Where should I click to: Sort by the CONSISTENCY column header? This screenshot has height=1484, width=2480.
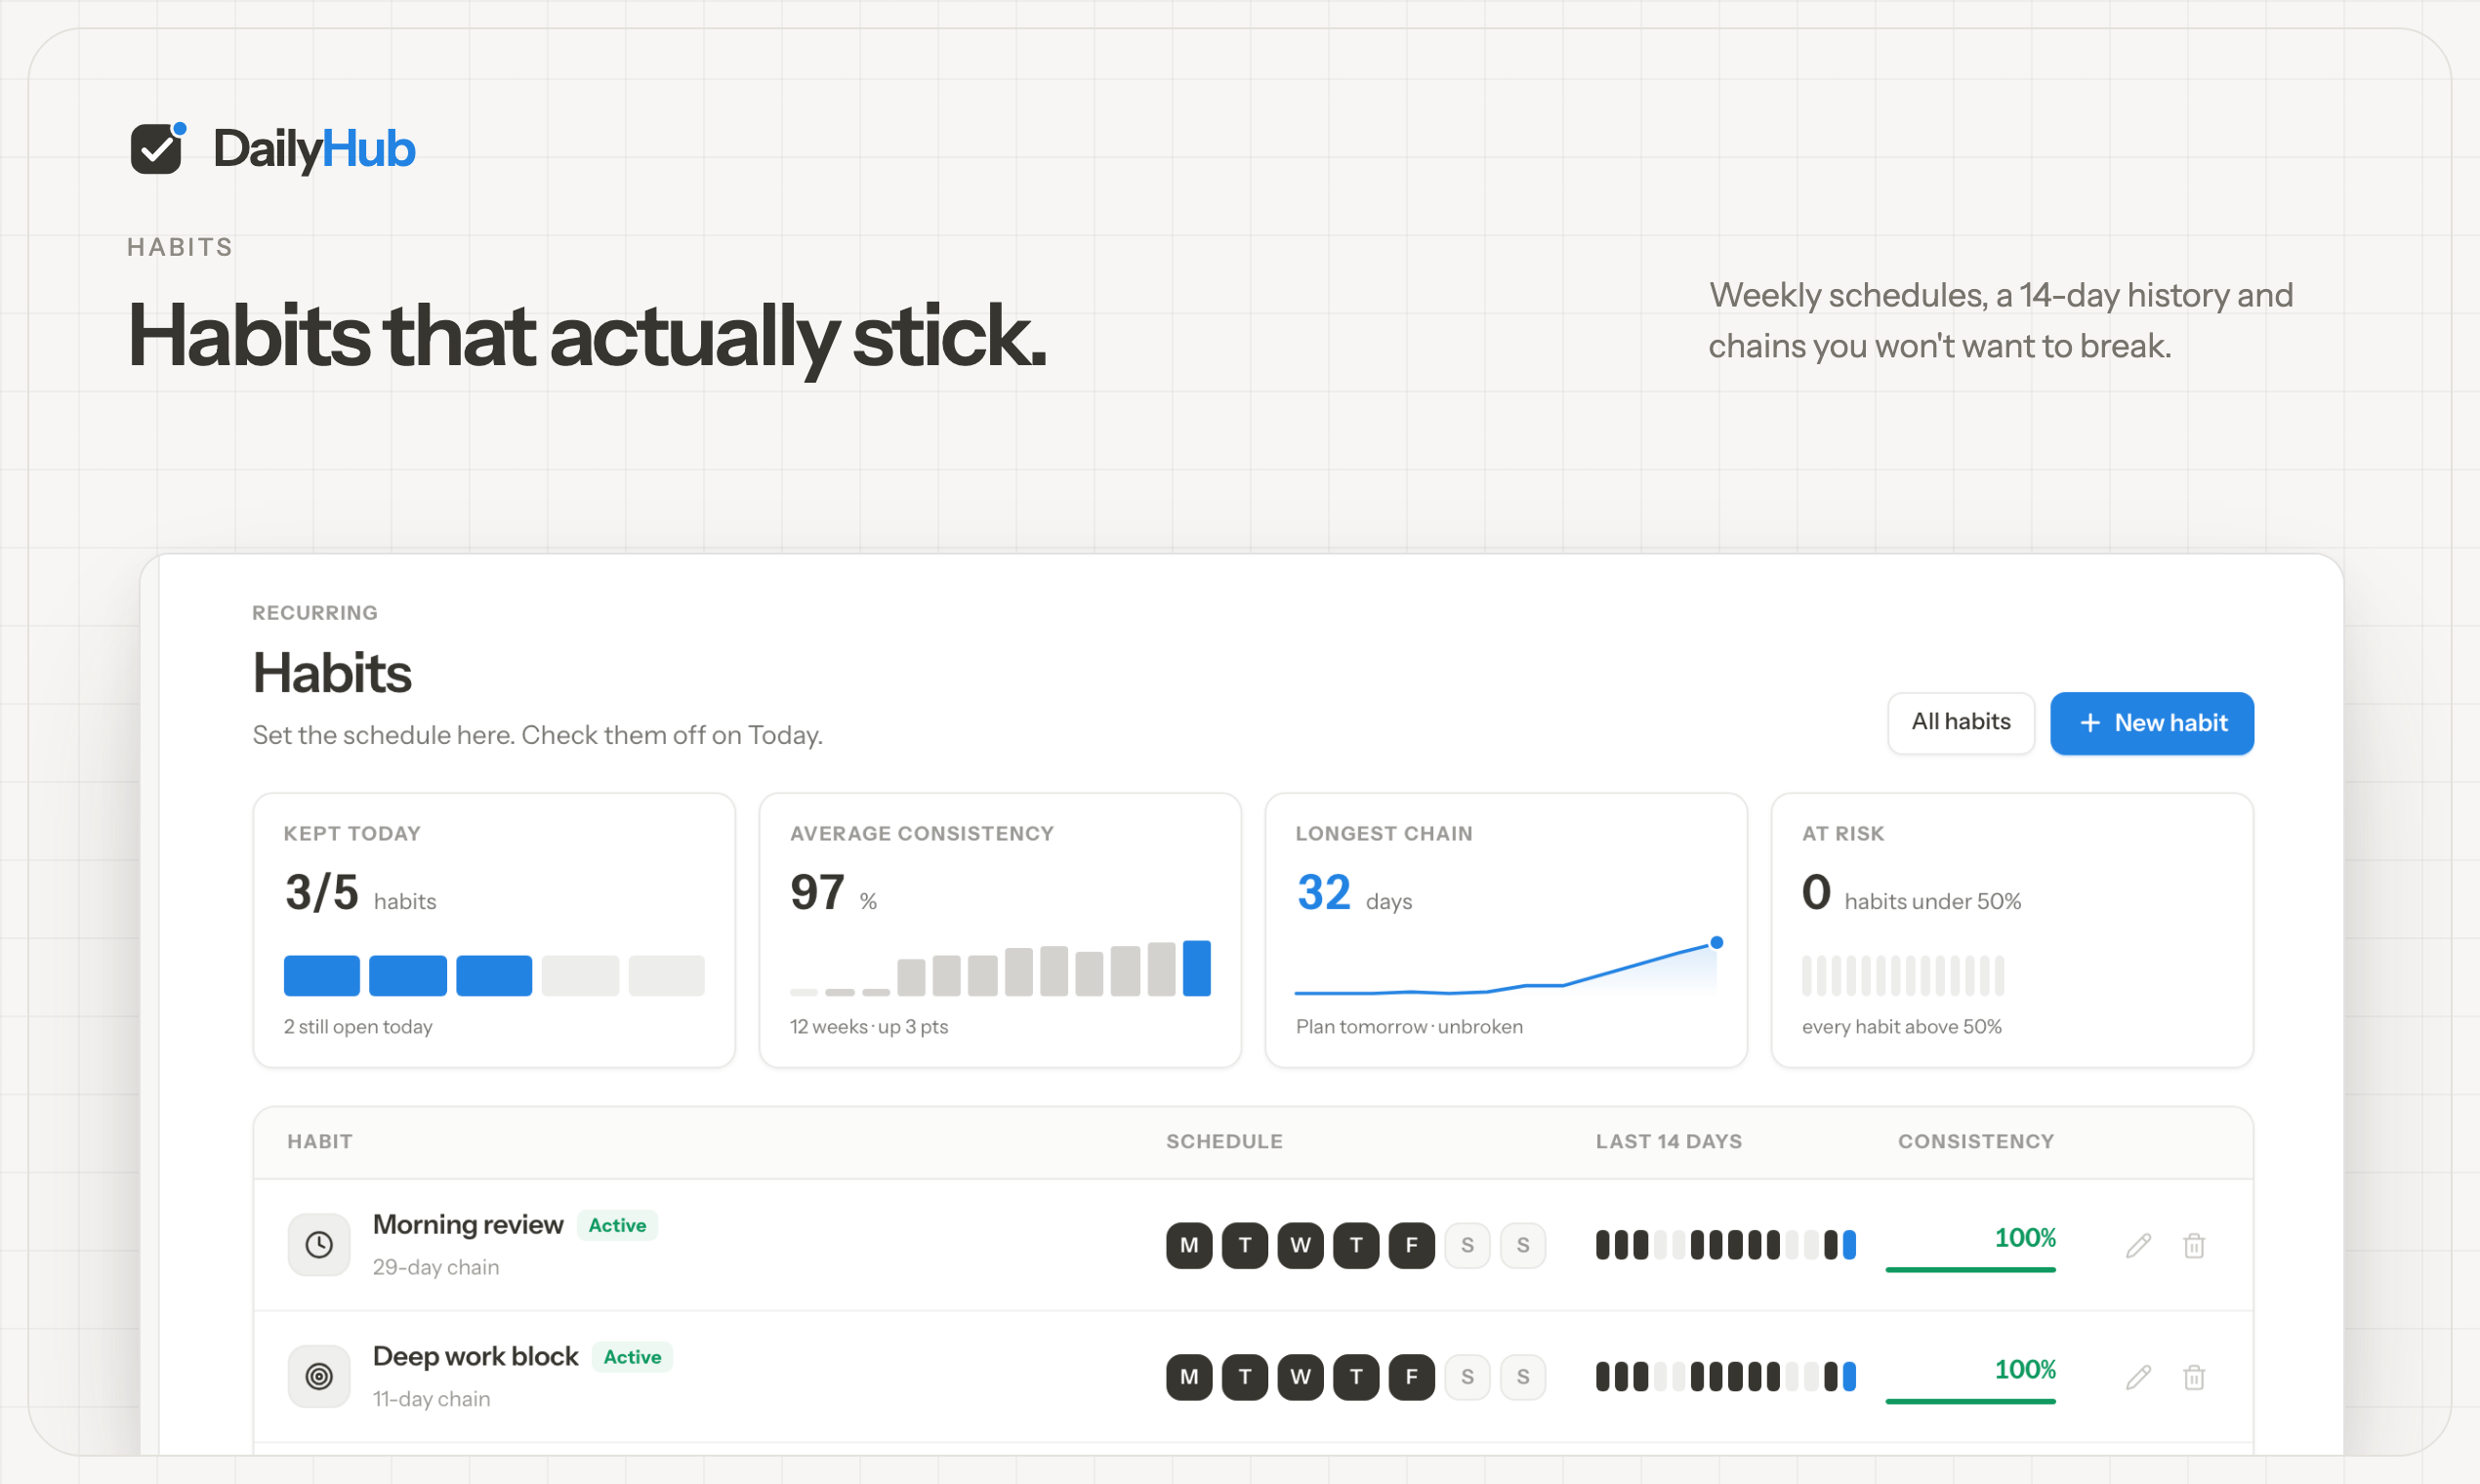(1976, 1141)
